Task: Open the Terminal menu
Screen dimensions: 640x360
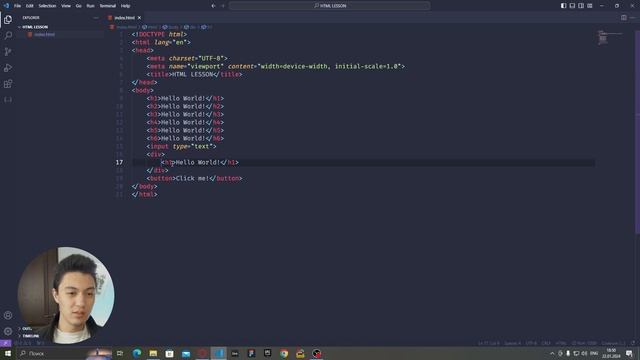Action: 107,6
